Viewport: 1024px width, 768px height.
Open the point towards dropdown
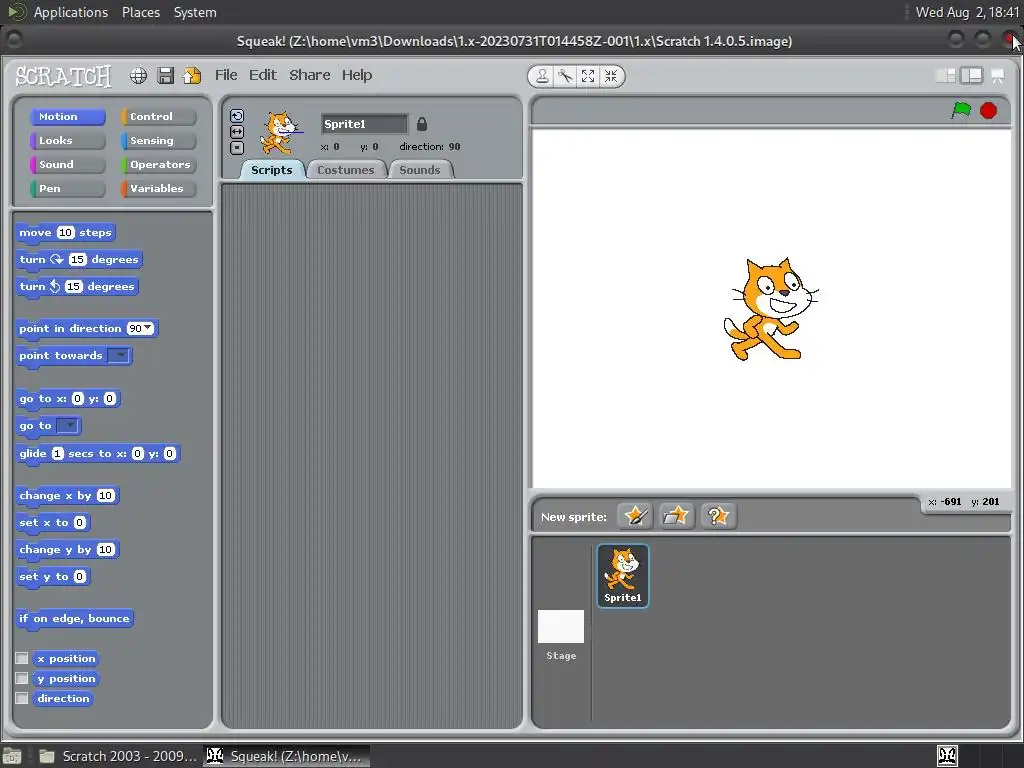point(118,355)
